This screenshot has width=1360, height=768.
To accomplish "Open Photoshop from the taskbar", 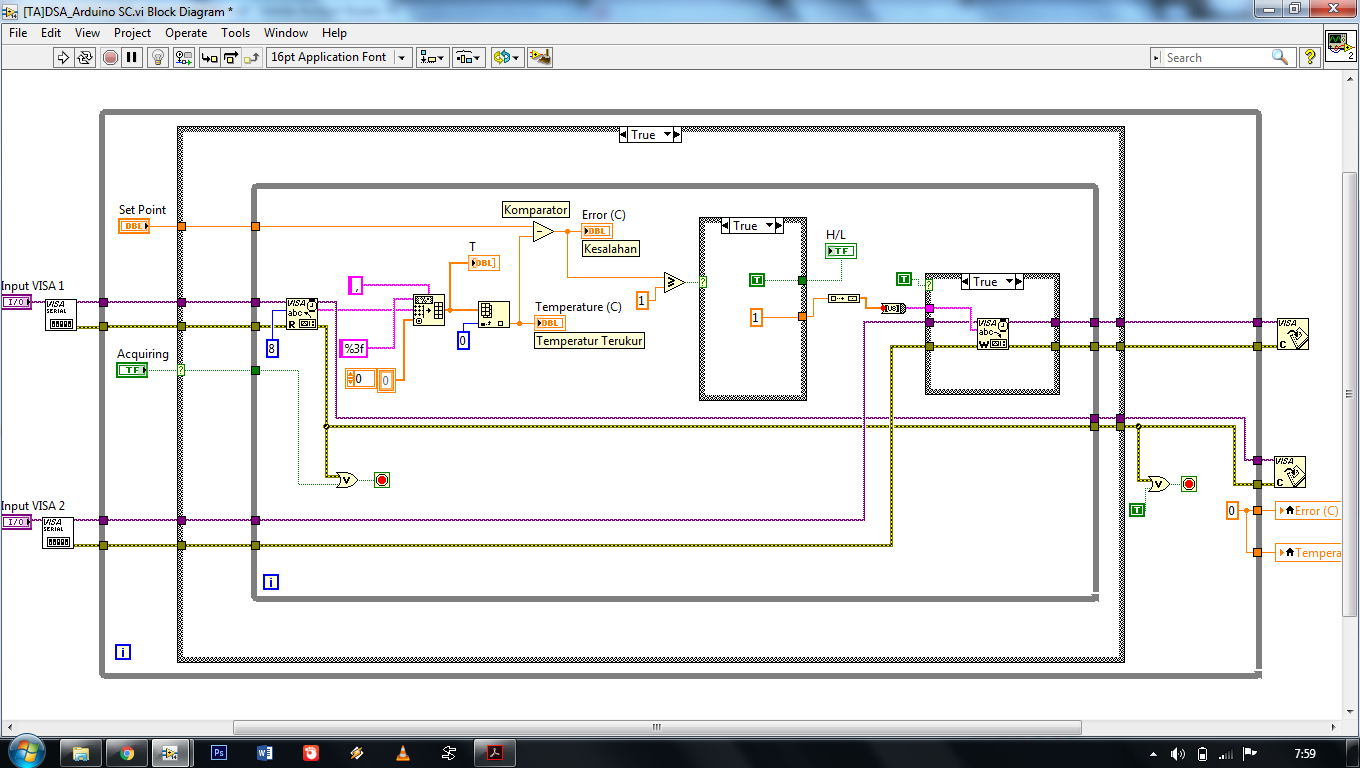I will [x=219, y=753].
